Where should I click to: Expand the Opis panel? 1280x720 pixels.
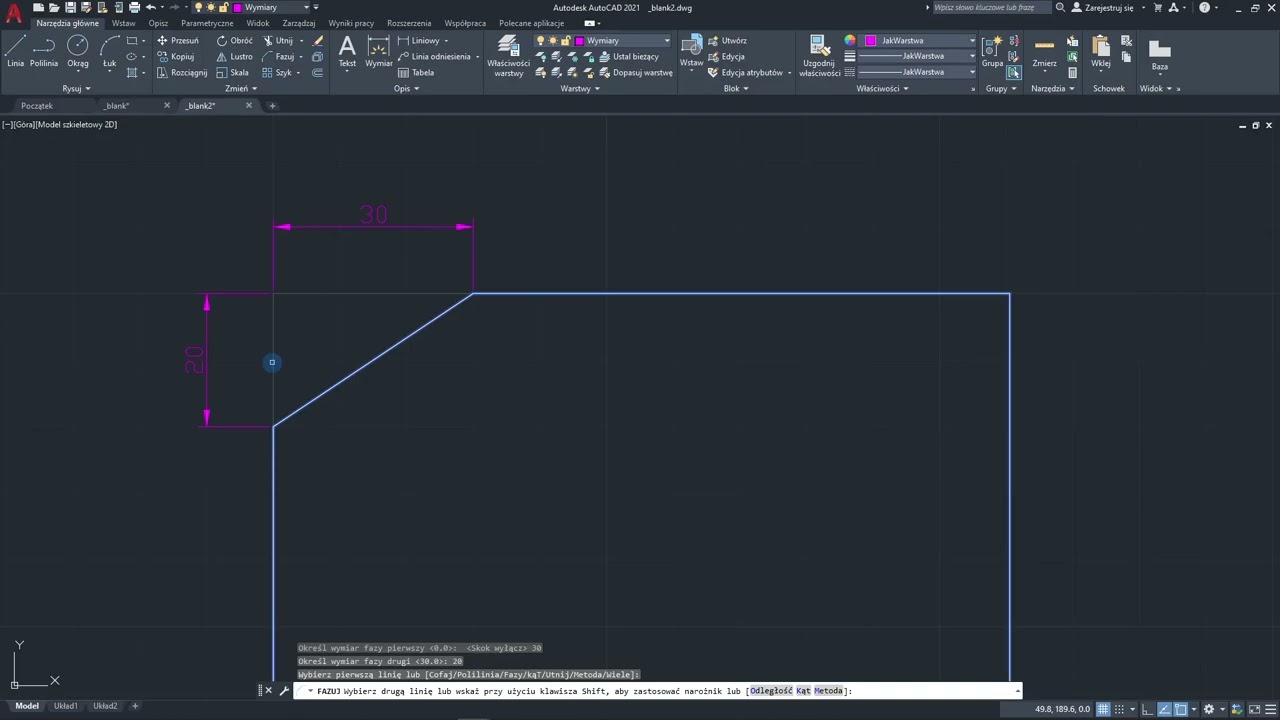(406, 88)
